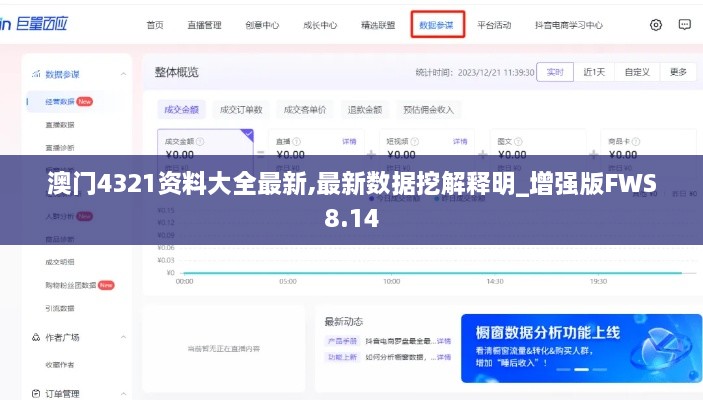Click the 功能上新 tag in 最新动态

point(342,357)
